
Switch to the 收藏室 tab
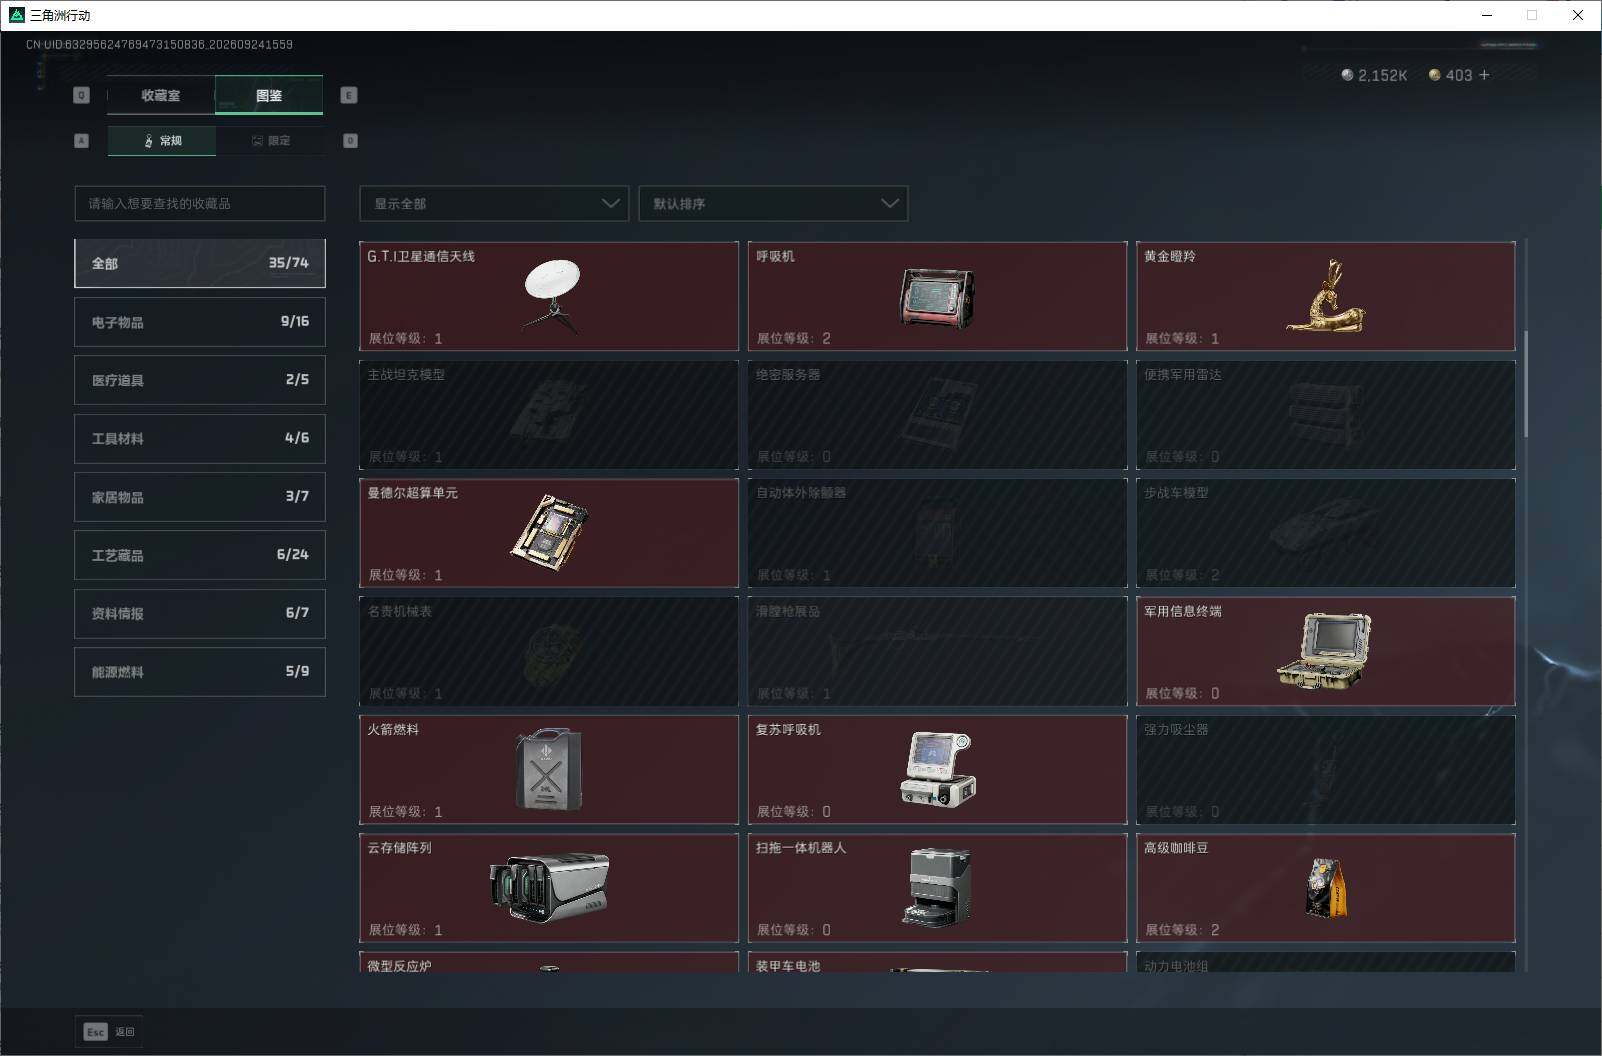pyautogui.click(x=161, y=95)
